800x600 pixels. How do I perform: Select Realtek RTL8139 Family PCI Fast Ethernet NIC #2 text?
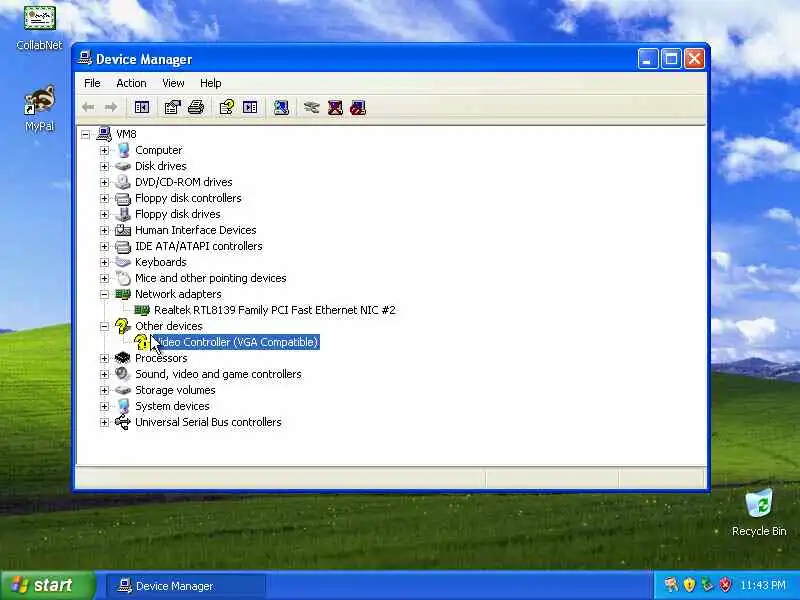click(274, 310)
